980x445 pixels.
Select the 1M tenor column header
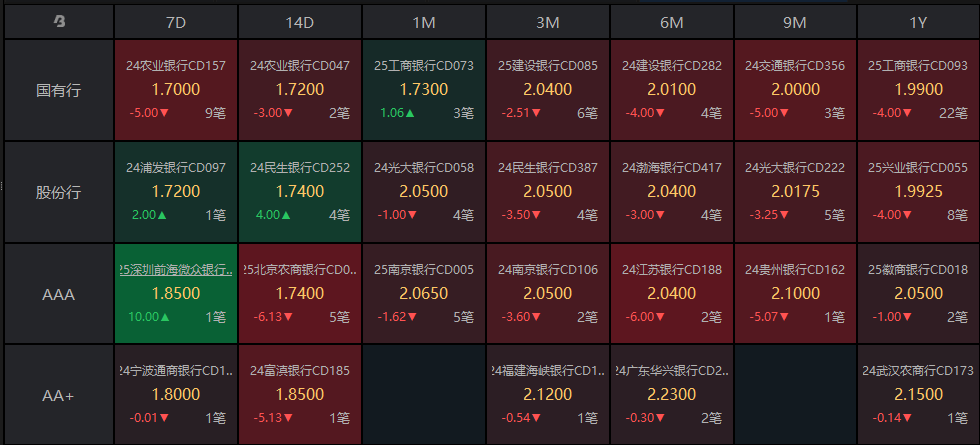click(424, 21)
